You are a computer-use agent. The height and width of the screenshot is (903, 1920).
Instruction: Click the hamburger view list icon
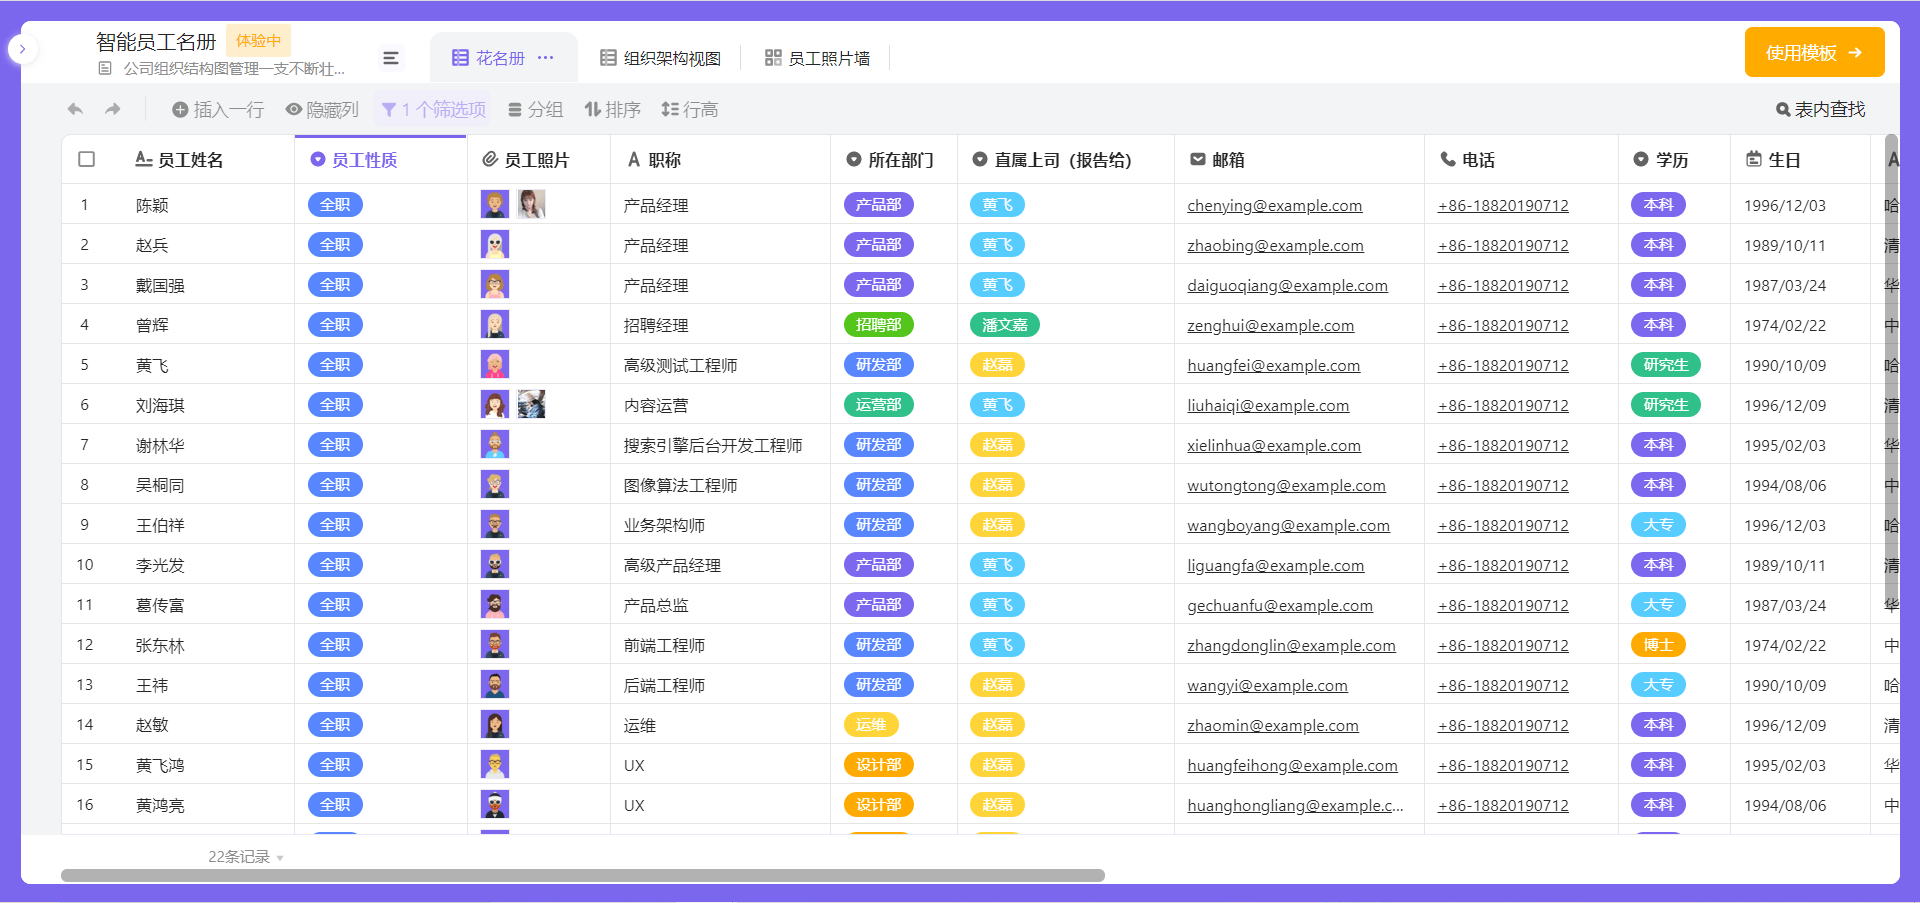coord(390,58)
